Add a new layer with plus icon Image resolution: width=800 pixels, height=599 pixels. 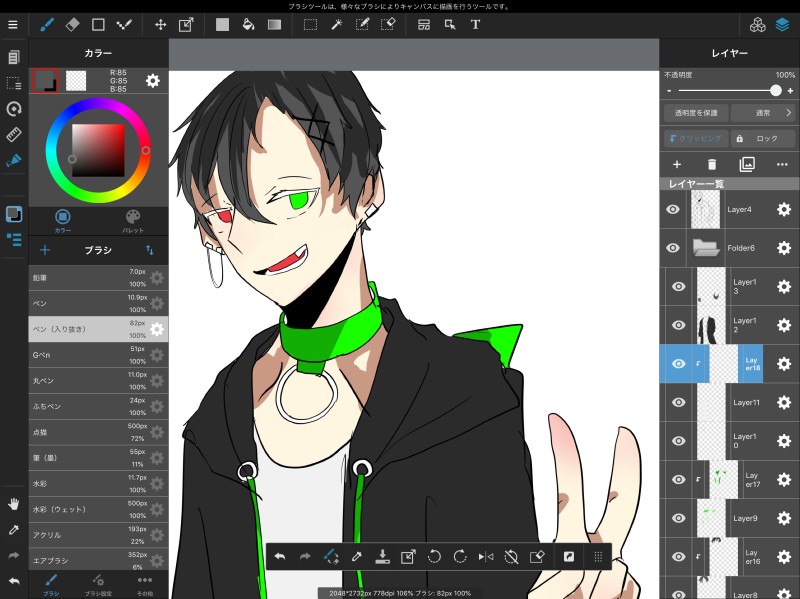tap(677, 164)
